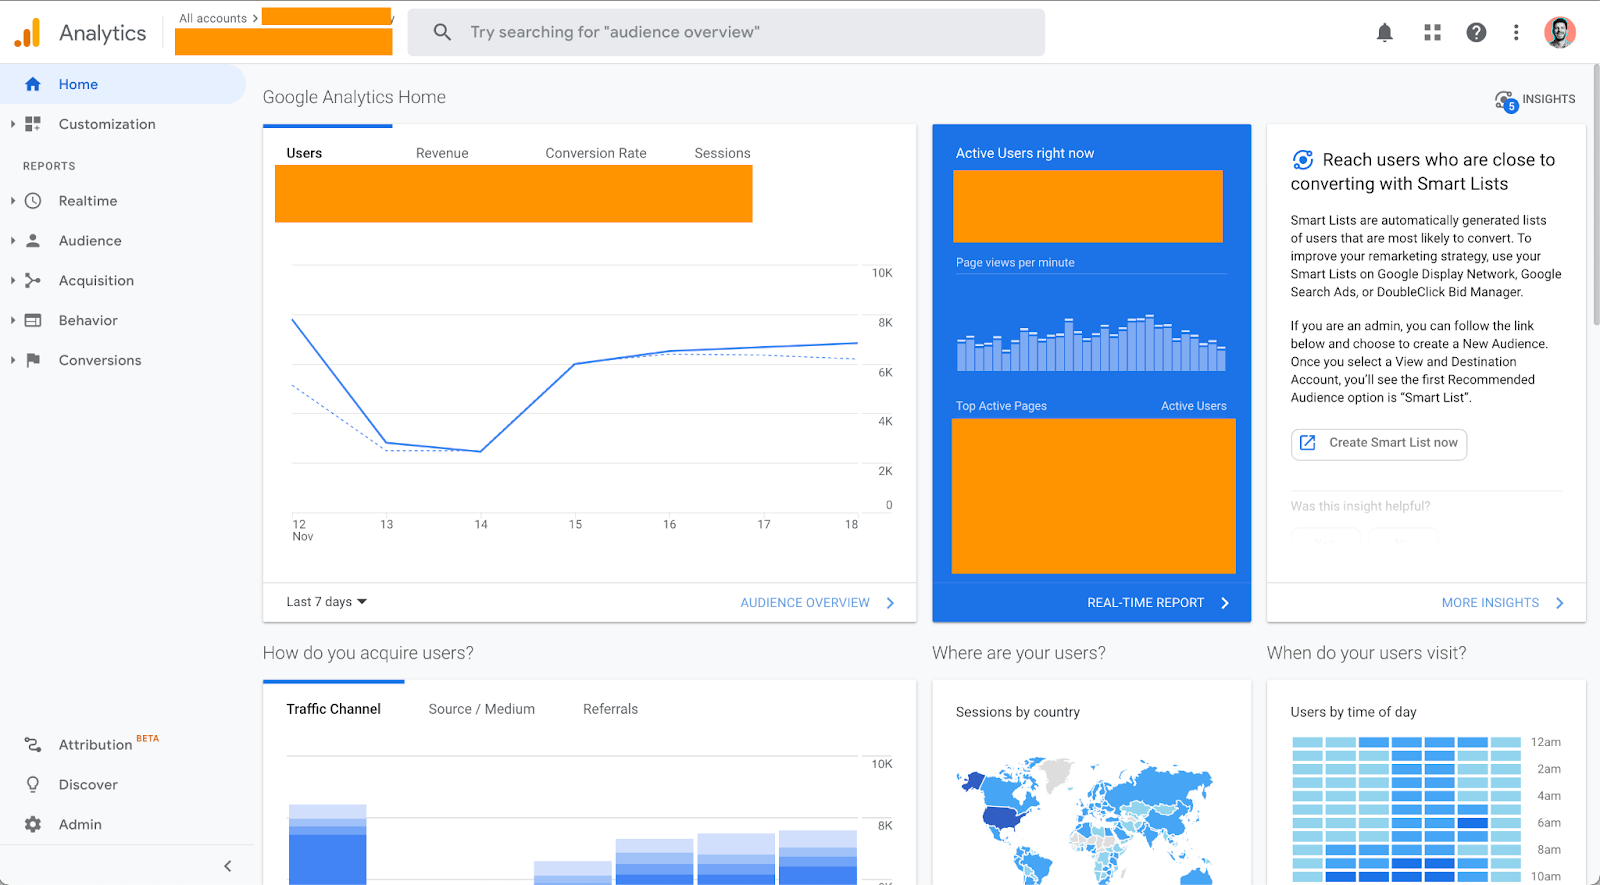Click the 'Active Users right now' heading
Image resolution: width=1600 pixels, height=885 pixels.
[x=1025, y=153]
